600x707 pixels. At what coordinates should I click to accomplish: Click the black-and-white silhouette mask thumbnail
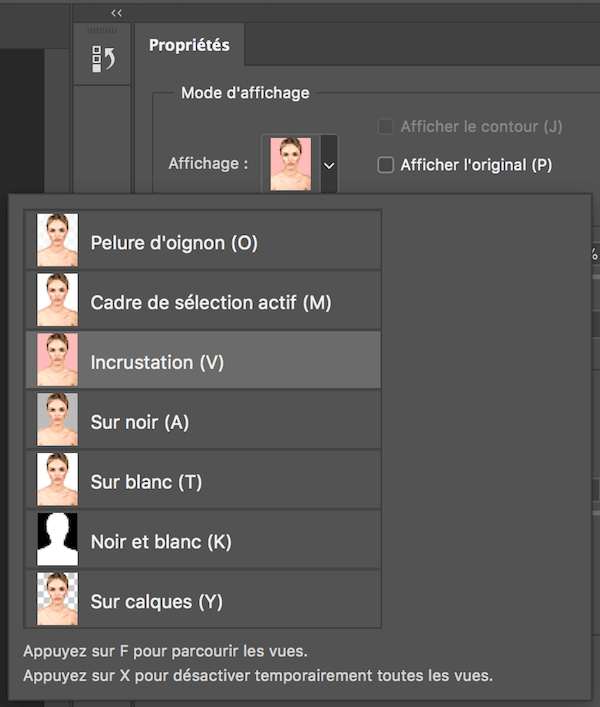pos(57,540)
